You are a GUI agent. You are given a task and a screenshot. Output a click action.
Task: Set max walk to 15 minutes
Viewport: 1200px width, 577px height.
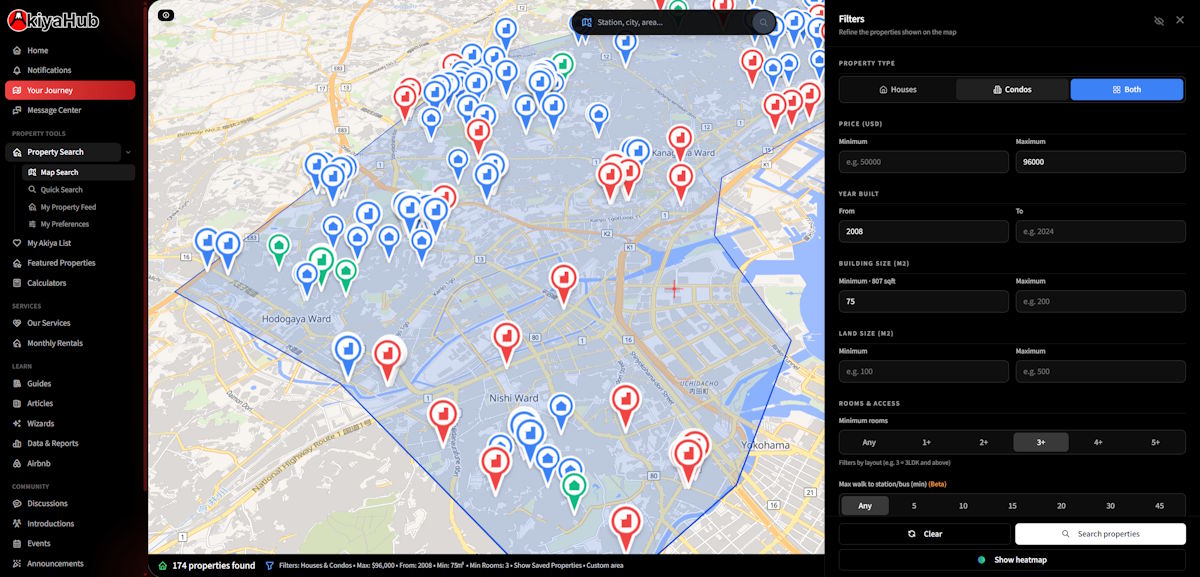1012,506
